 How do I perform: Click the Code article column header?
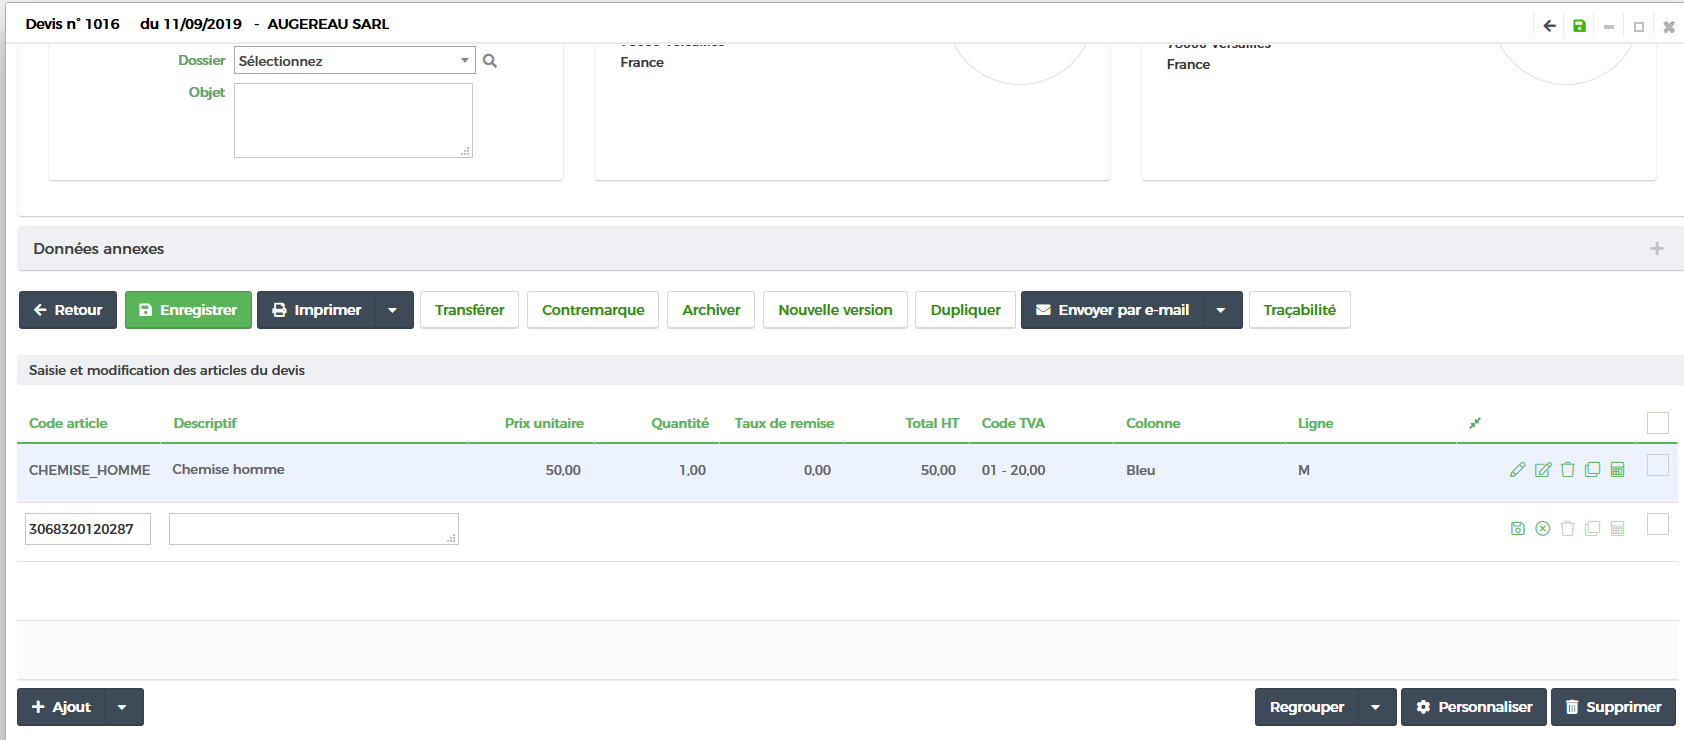pos(68,423)
